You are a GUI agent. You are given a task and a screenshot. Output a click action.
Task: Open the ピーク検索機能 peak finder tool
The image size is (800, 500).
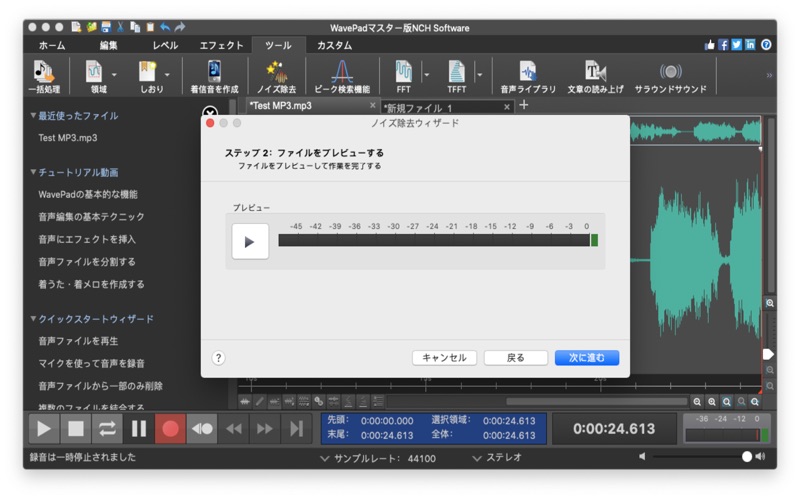[342, 77]
